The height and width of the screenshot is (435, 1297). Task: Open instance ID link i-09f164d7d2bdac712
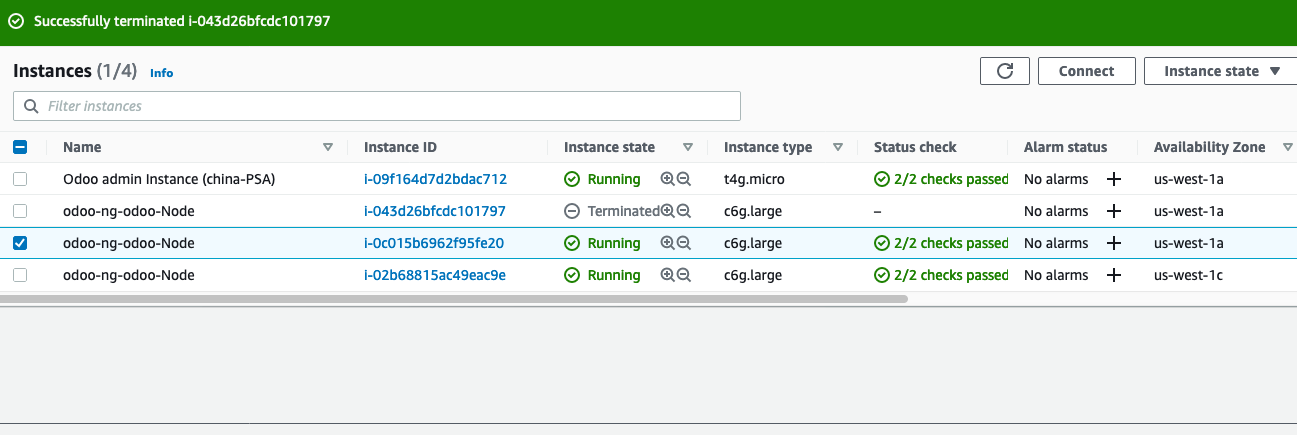435,180
